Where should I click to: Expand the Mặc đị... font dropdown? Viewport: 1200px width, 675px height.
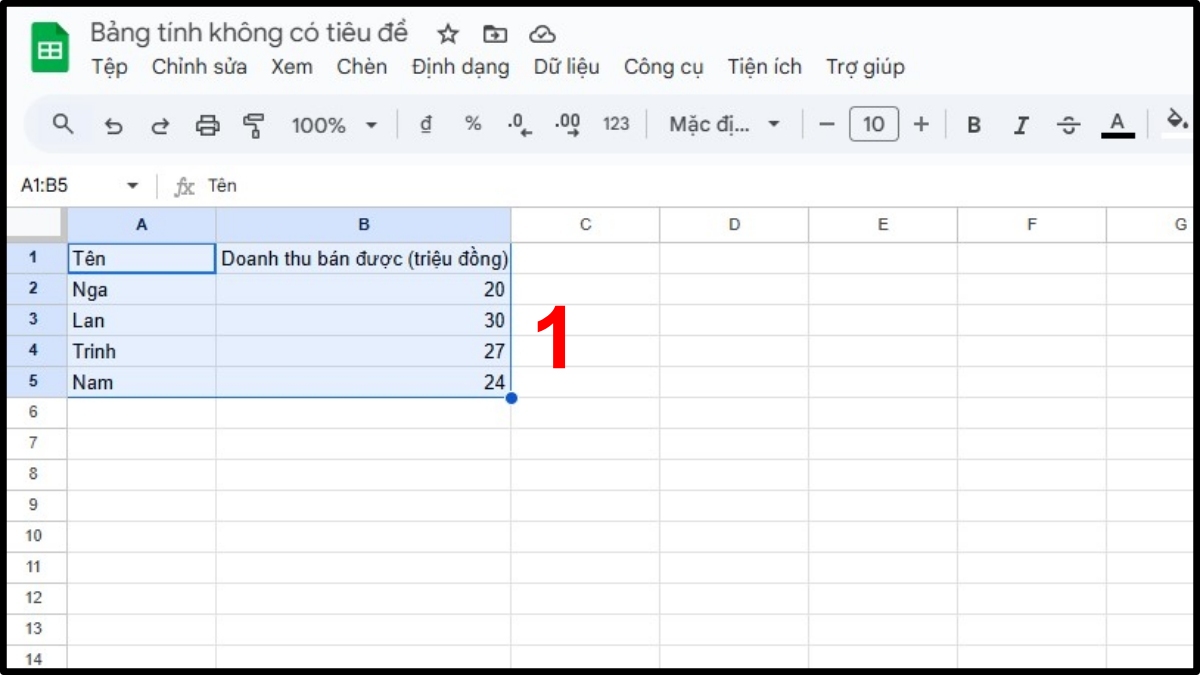coord(724,125)
